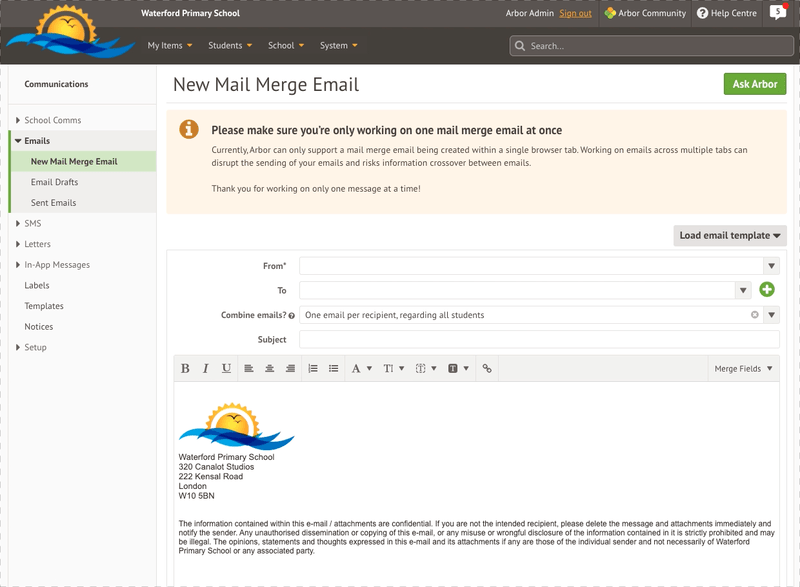This screenshot has width=800, height=587.
Task: Expand the Load email template dropdown
Action: coord(730,236)
